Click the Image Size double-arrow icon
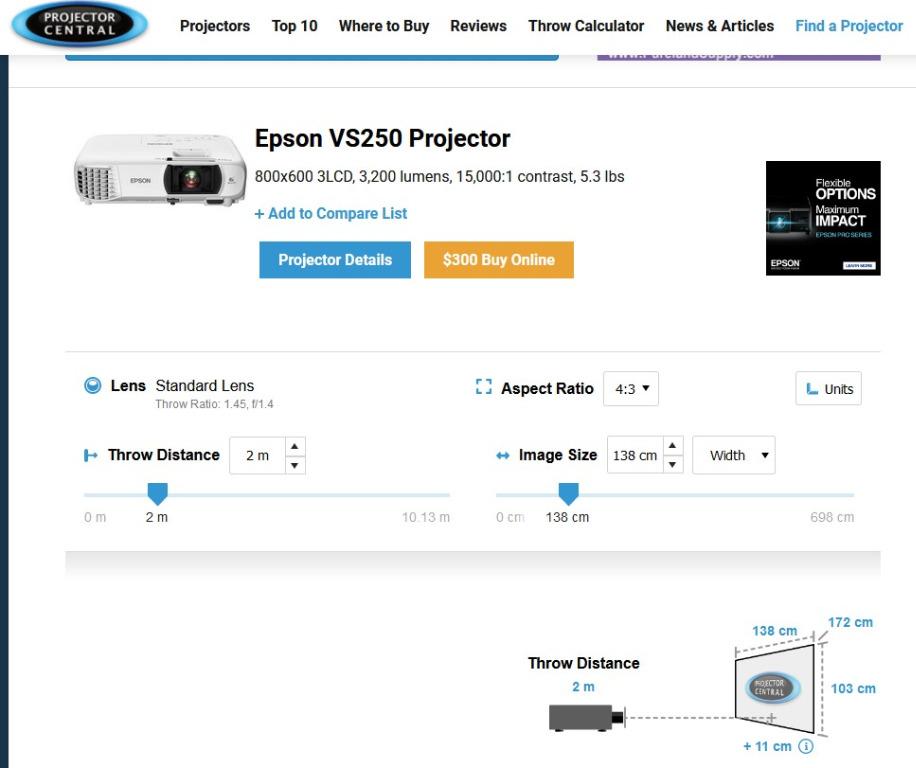 click(x=503, y=456)
